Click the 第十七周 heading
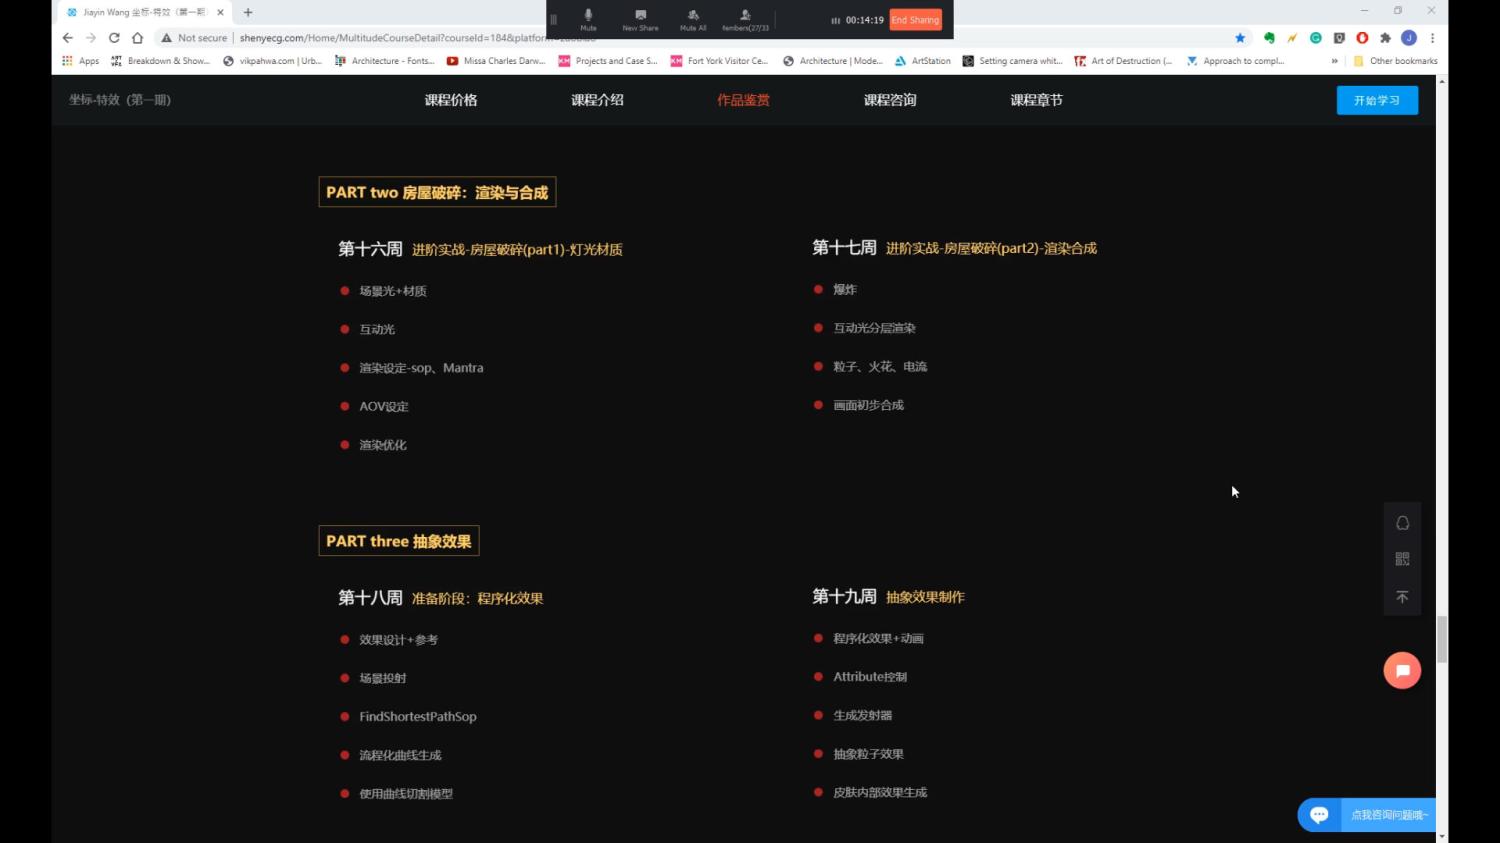 pos(844,248)
